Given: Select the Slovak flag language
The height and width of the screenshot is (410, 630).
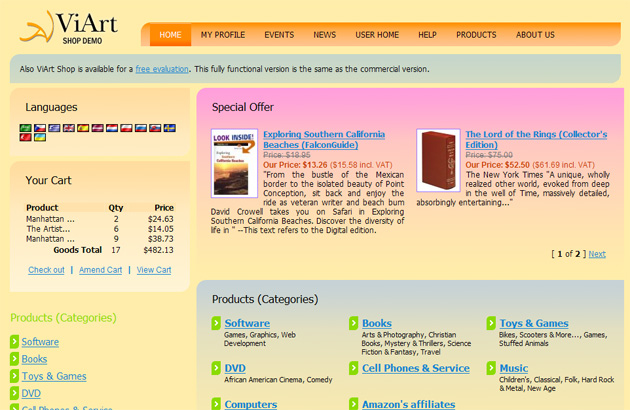Looking at the screenshot, I should point(155,128).
